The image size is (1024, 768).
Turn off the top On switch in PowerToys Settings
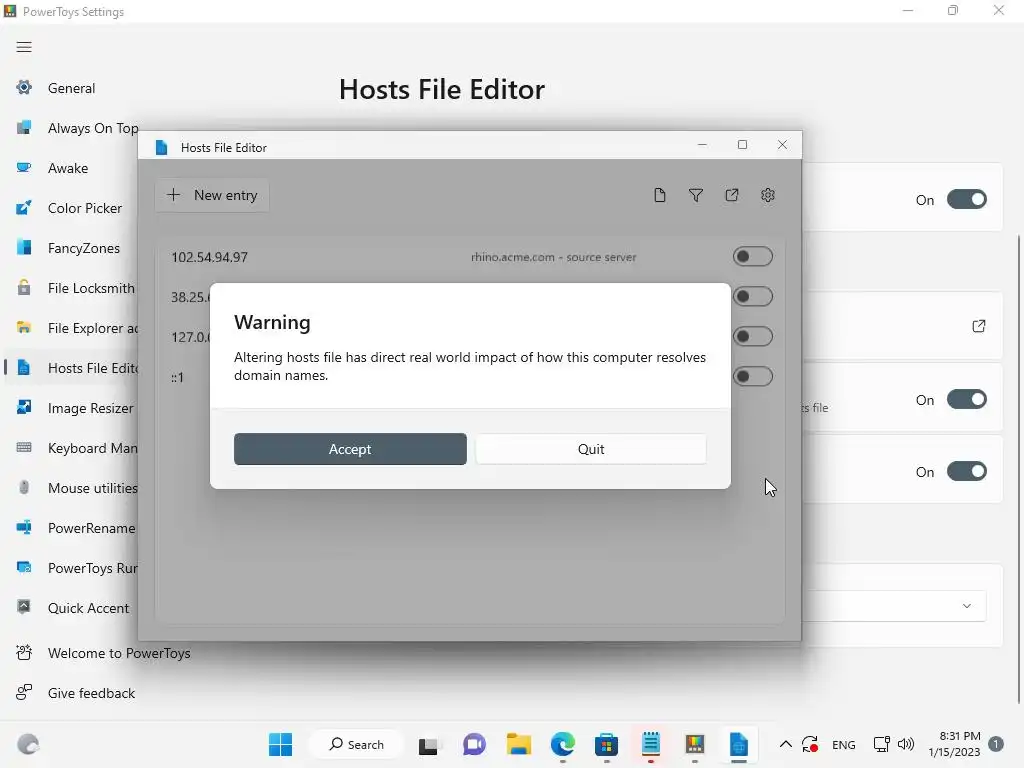[967, 199]
